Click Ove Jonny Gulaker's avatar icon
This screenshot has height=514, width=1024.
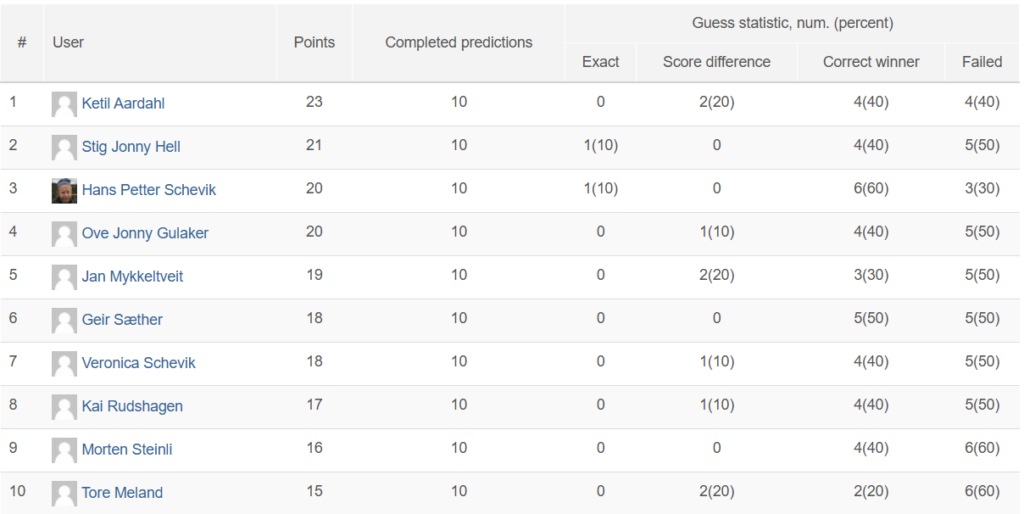pyautogui.click(x=64, y=234)
